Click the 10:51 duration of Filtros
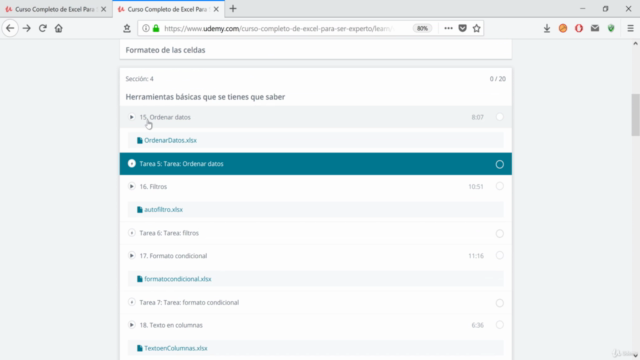This screenshot has height=360, width=640. (x=476, y=187)
